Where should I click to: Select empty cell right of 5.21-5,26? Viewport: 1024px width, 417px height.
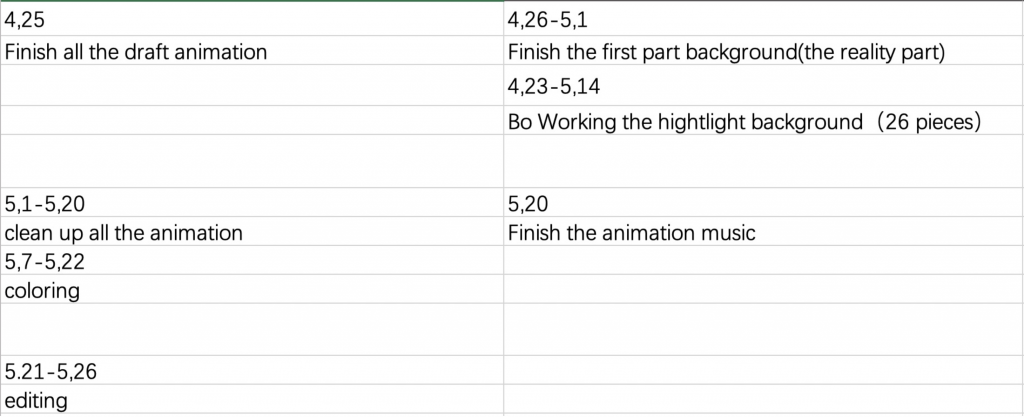pos(764,370)
